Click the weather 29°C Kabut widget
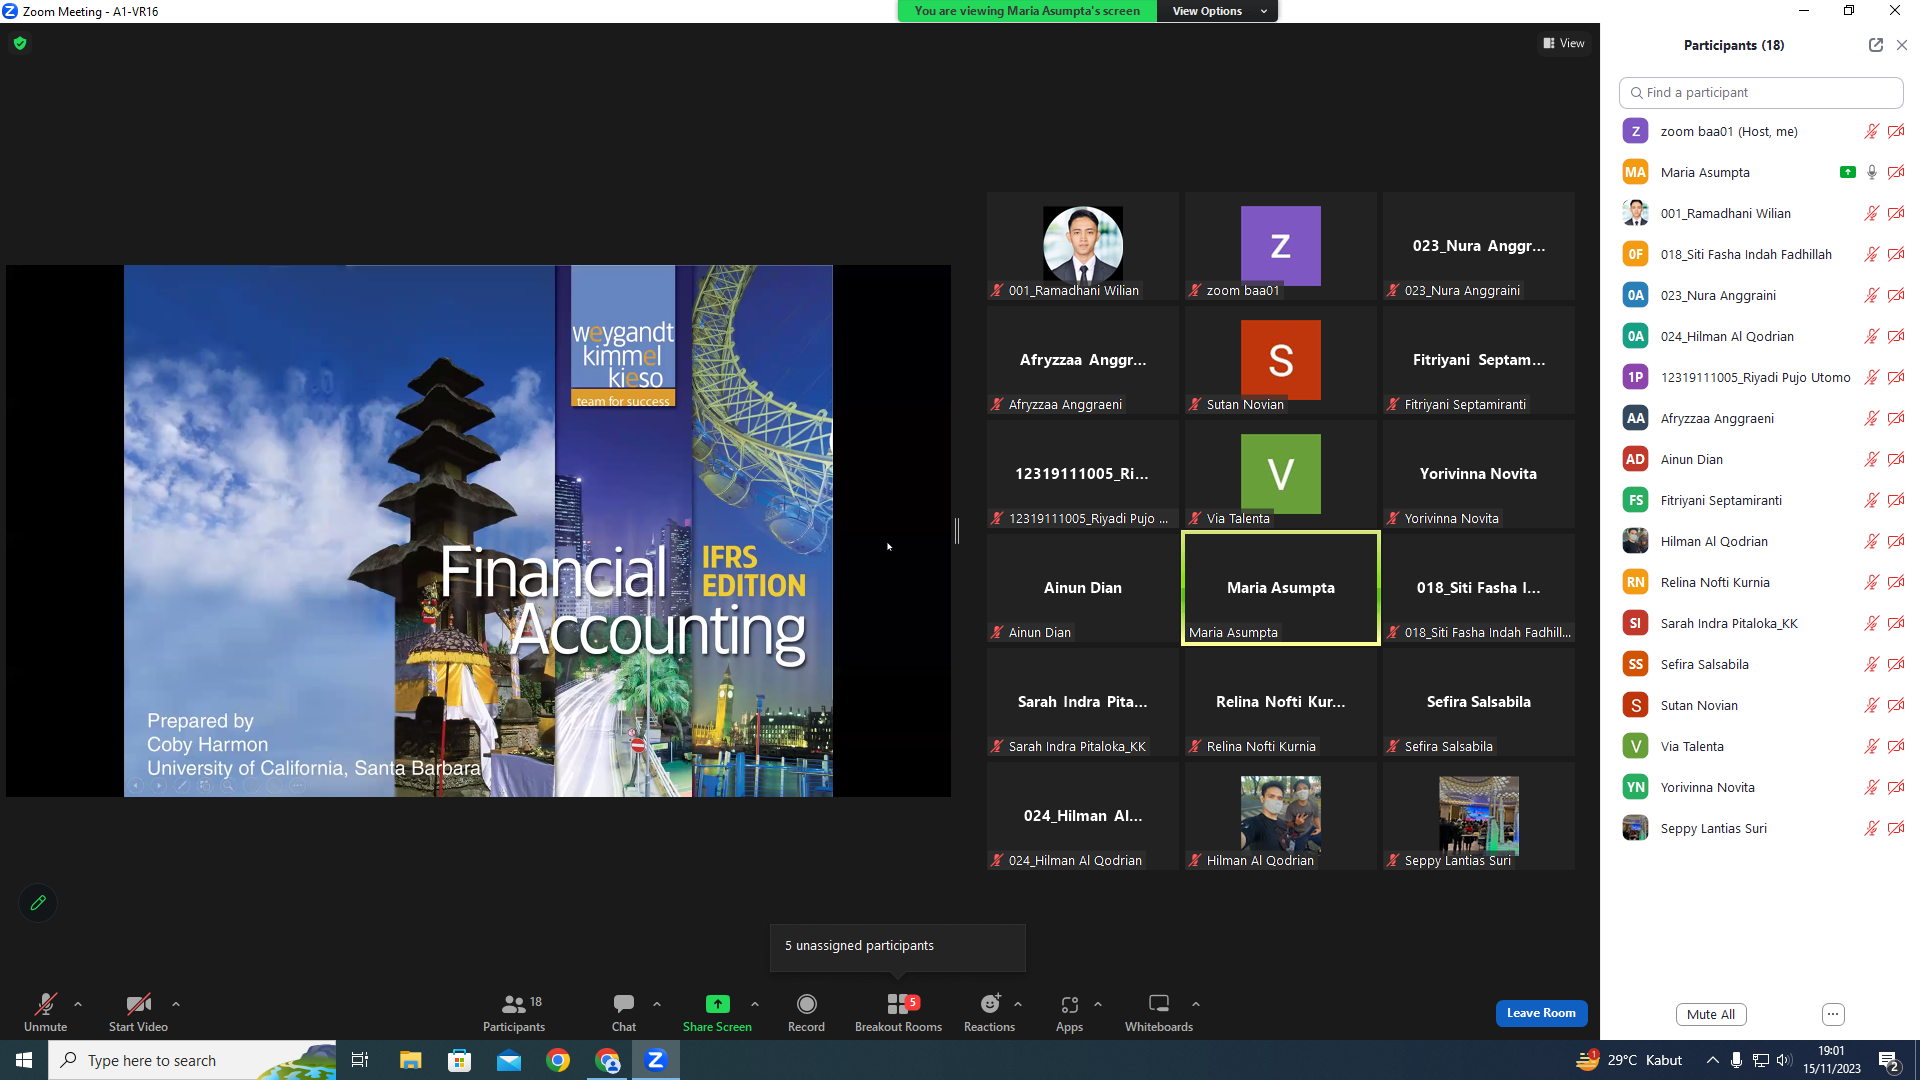 coord(1630,1060)
